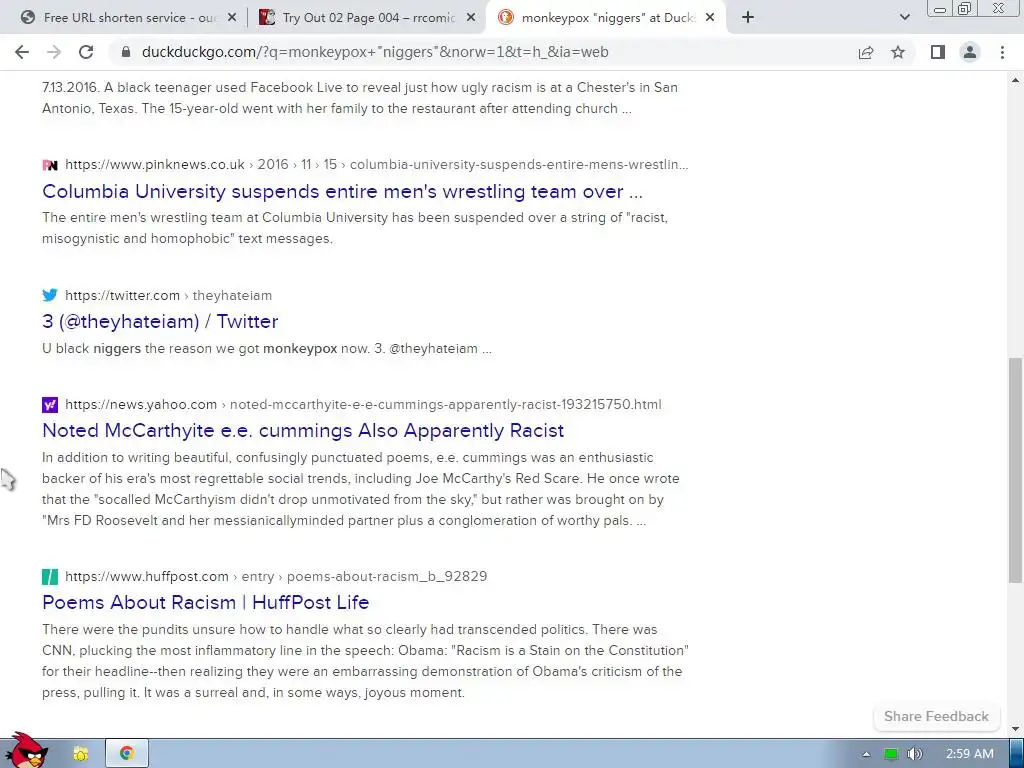Open the browser side panel
The image size is (1024, 768).
click(x=938, y=52)
